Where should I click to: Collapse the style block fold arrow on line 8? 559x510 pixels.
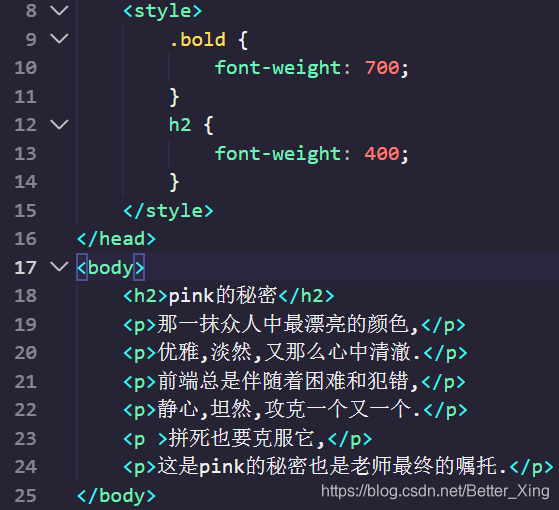coord(59,10)
